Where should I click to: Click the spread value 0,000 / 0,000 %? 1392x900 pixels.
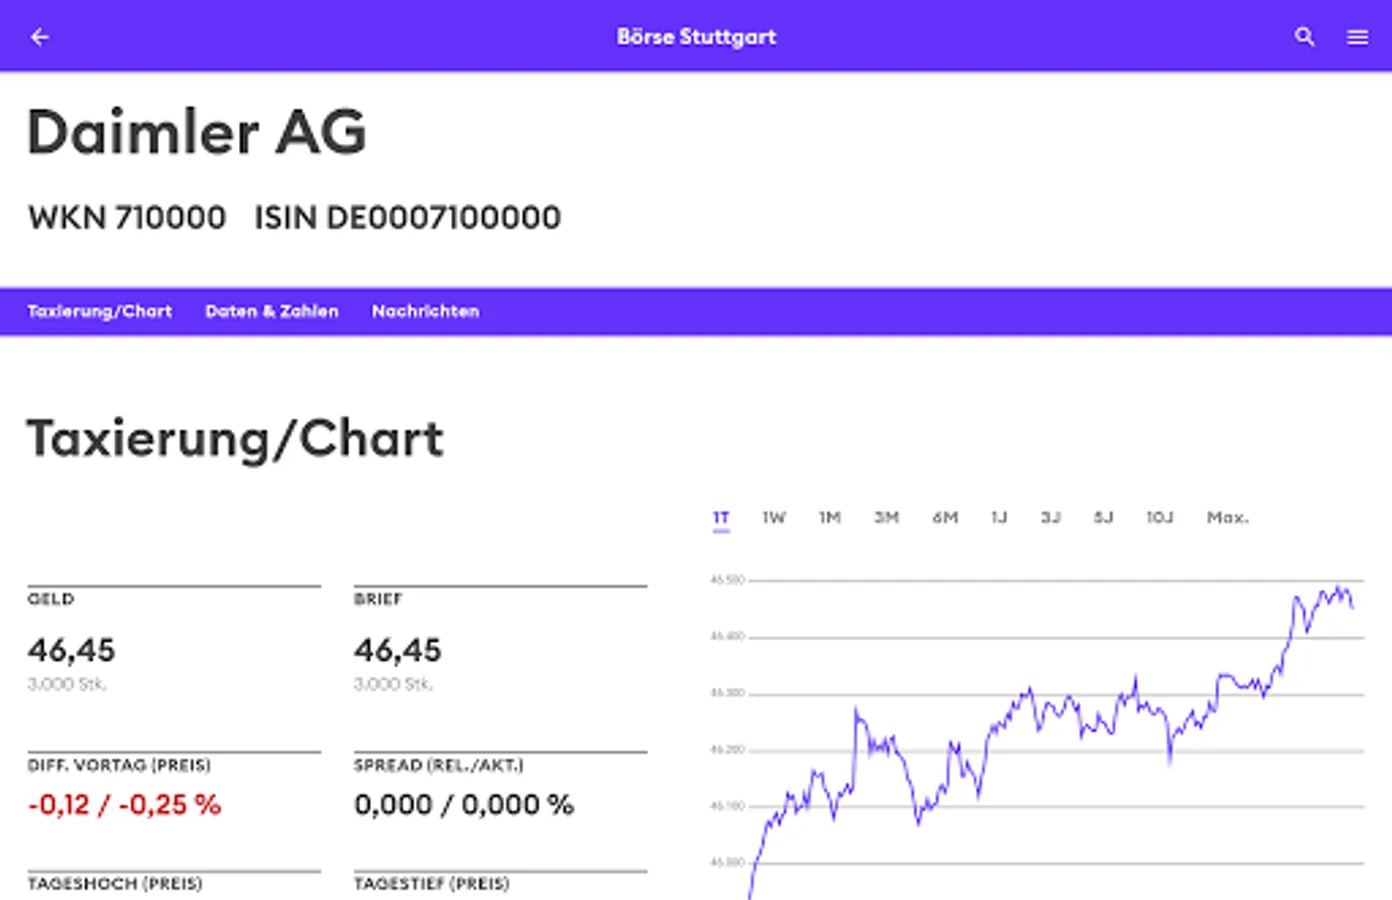(464, 804)
